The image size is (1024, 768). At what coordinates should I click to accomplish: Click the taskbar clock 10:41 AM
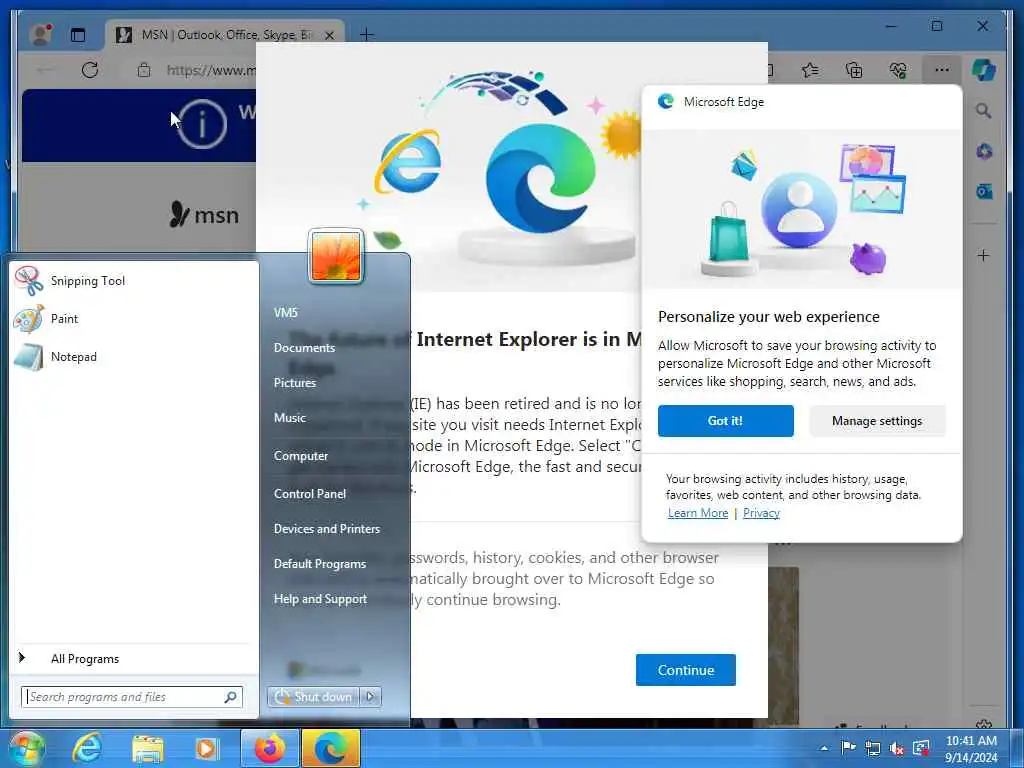(x=971, y=741)
